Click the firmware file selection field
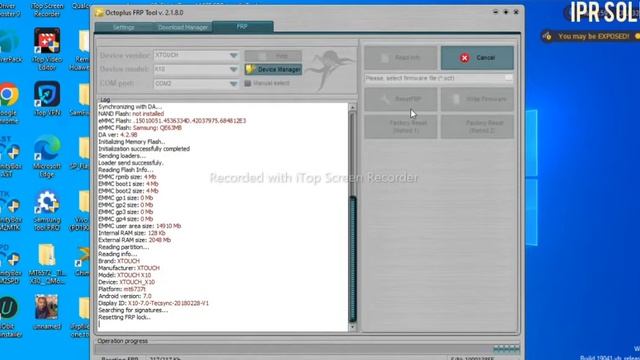640x360 pixels. coord(438,78)
